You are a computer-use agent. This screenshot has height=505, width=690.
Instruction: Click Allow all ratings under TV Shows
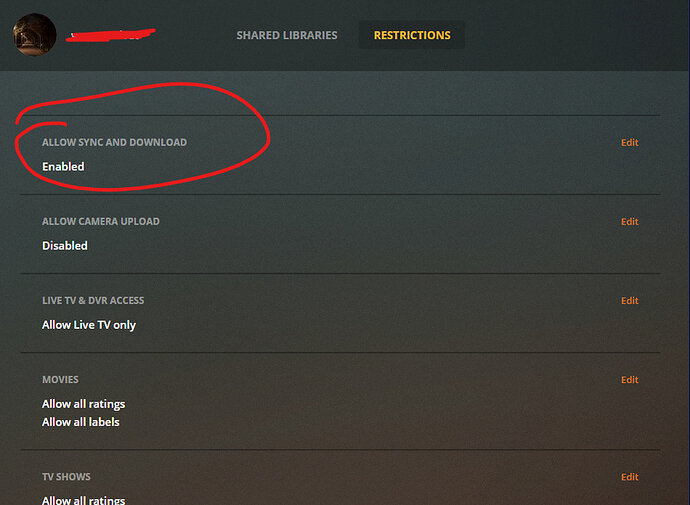coord(84,500)
